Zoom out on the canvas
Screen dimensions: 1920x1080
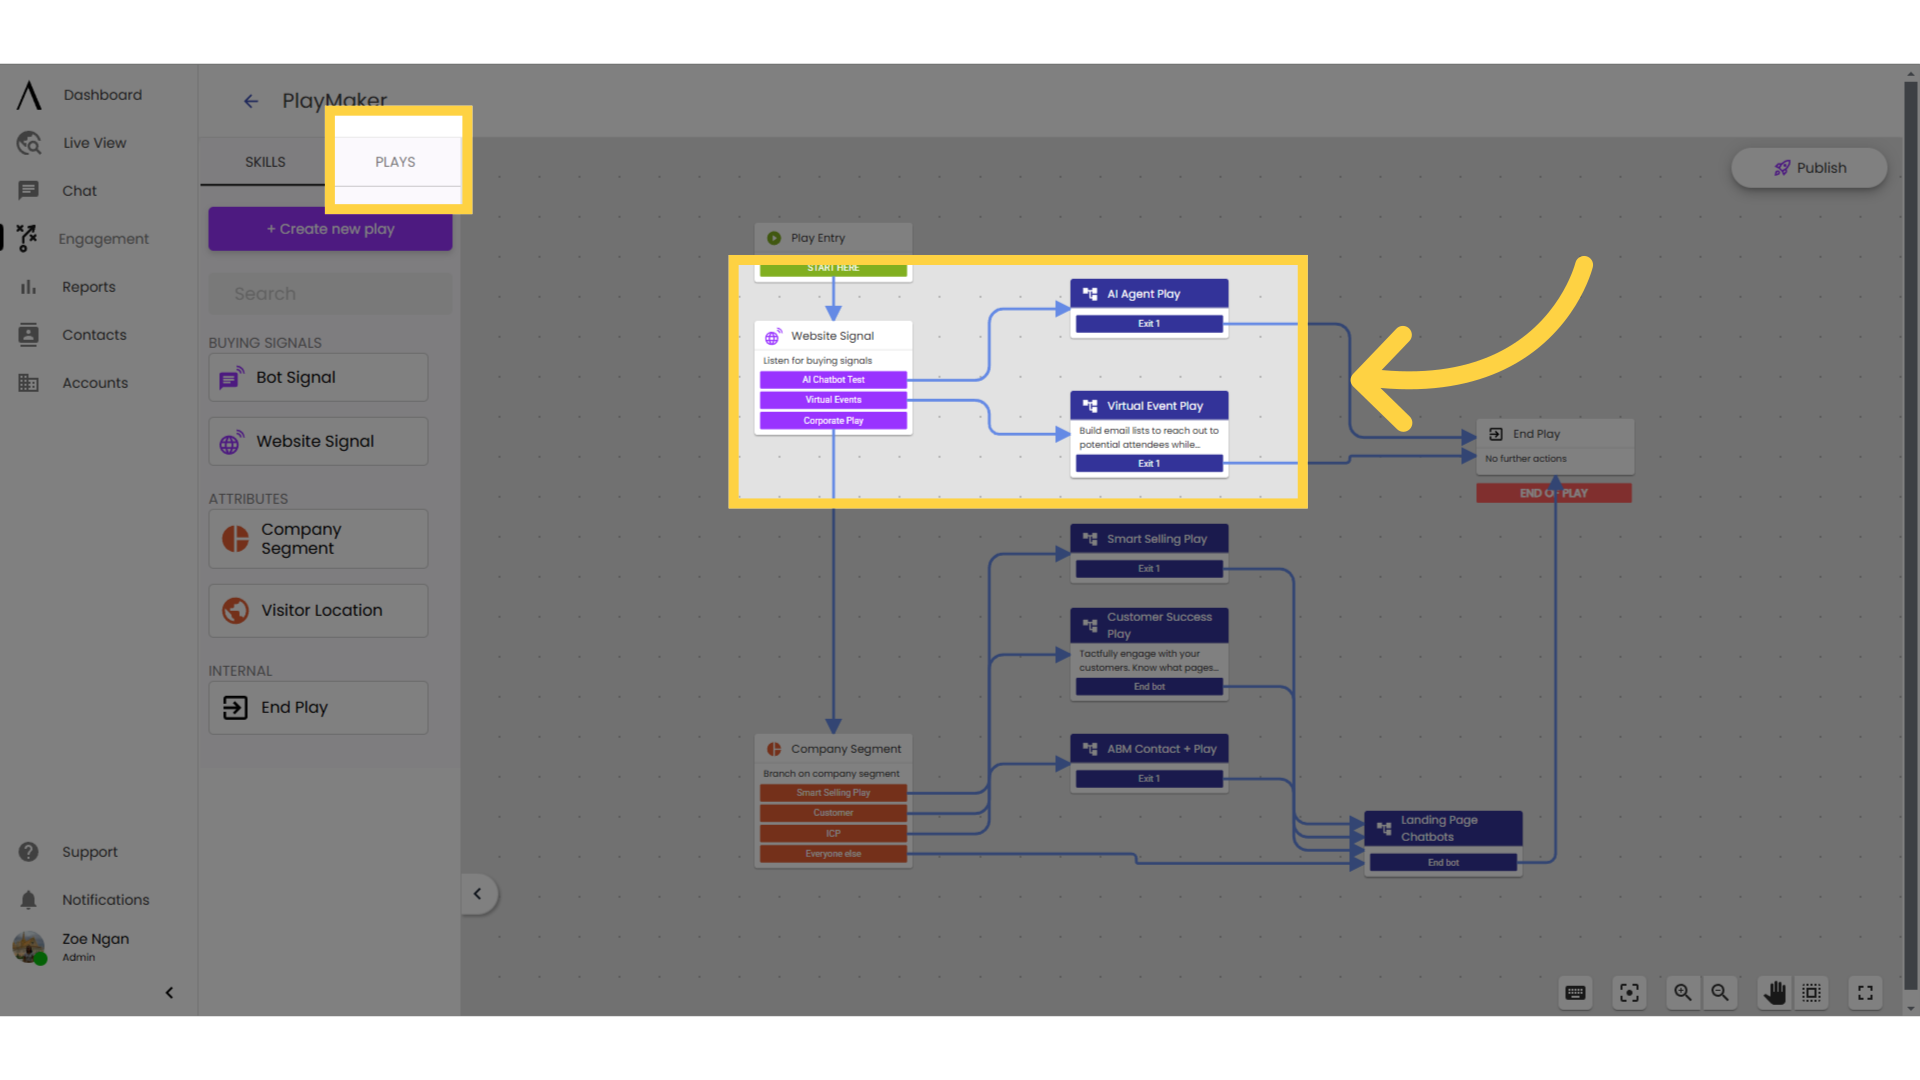pyautogui.click(x=1720, y=993)
